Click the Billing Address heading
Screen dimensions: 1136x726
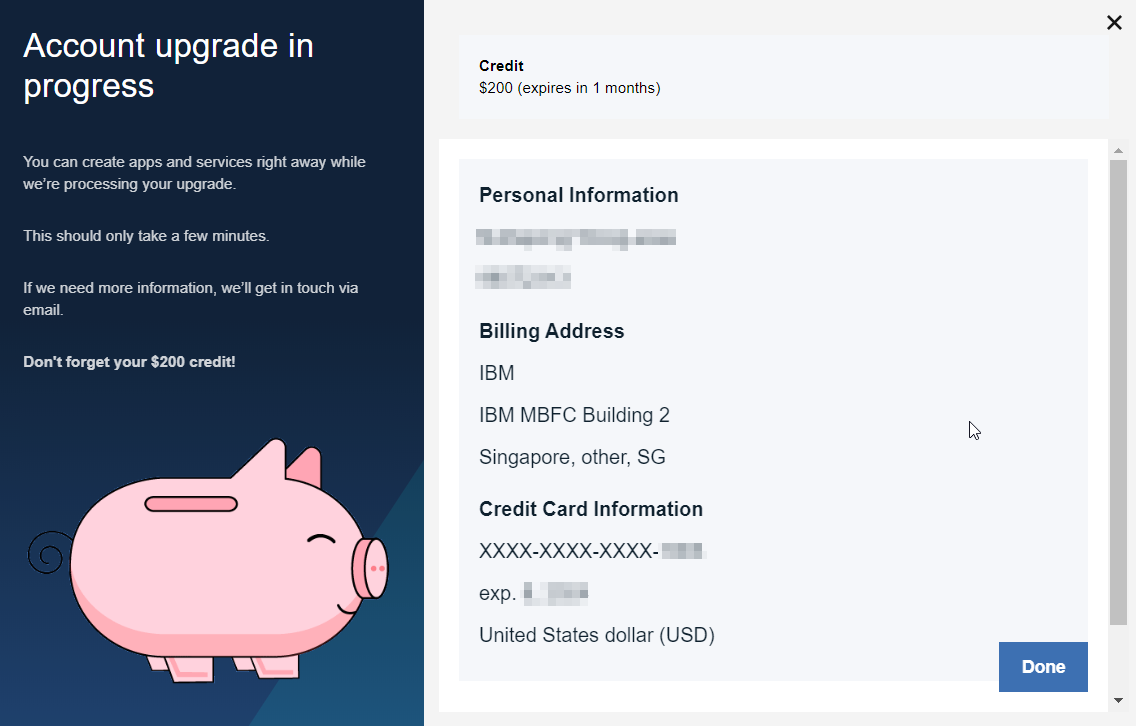point(551,331)
